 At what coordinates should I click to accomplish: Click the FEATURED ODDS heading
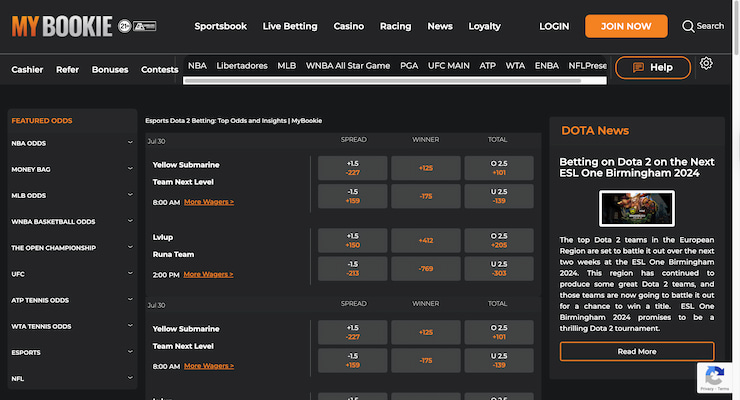point(42,121)
